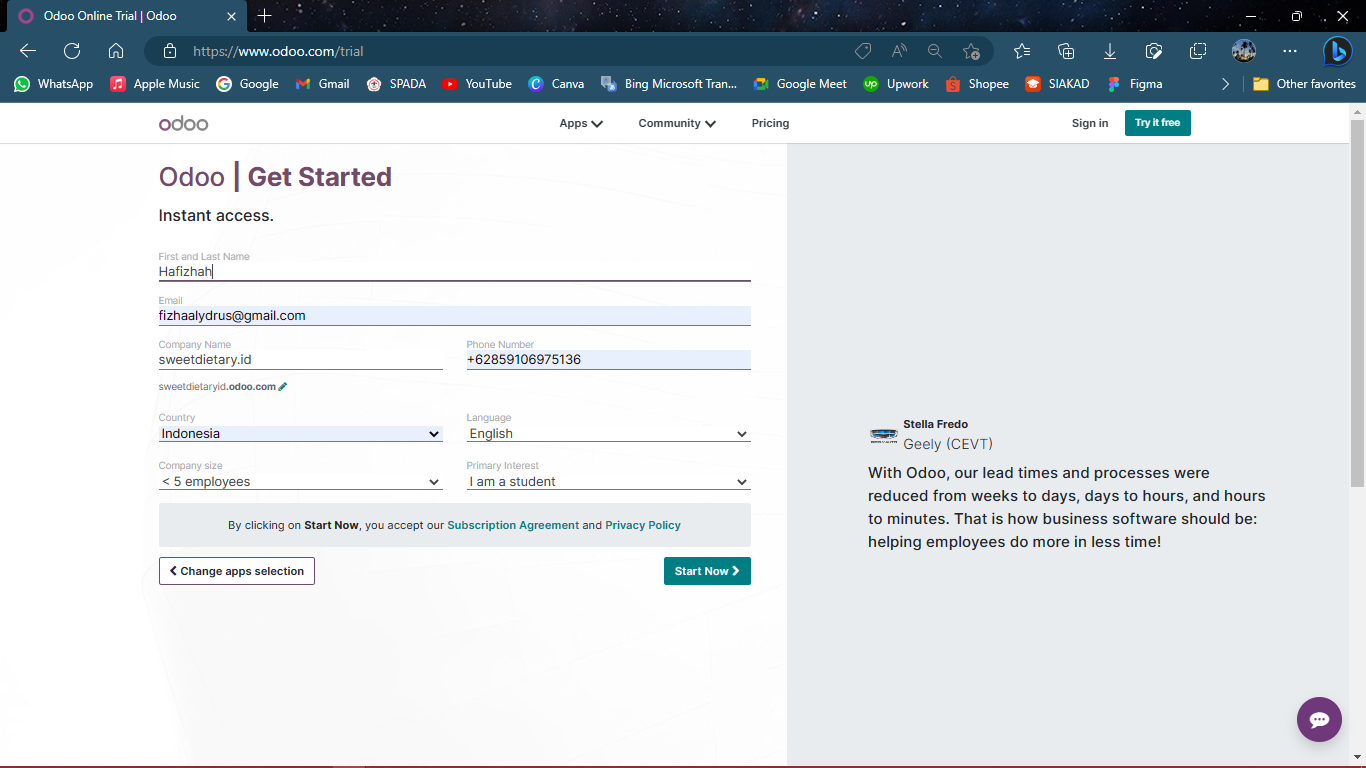Open the Subscription Agreement link

(x=513, y=525)
